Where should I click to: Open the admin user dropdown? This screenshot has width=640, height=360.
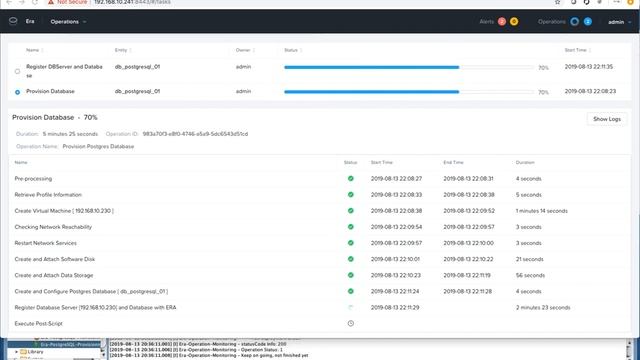coord(619,22)
